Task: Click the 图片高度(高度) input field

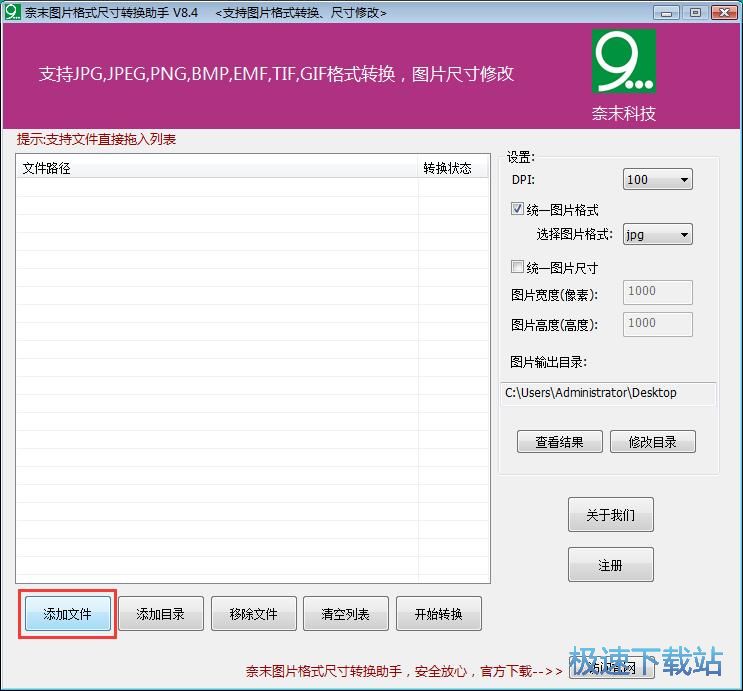Action: (x=658, y=324)
